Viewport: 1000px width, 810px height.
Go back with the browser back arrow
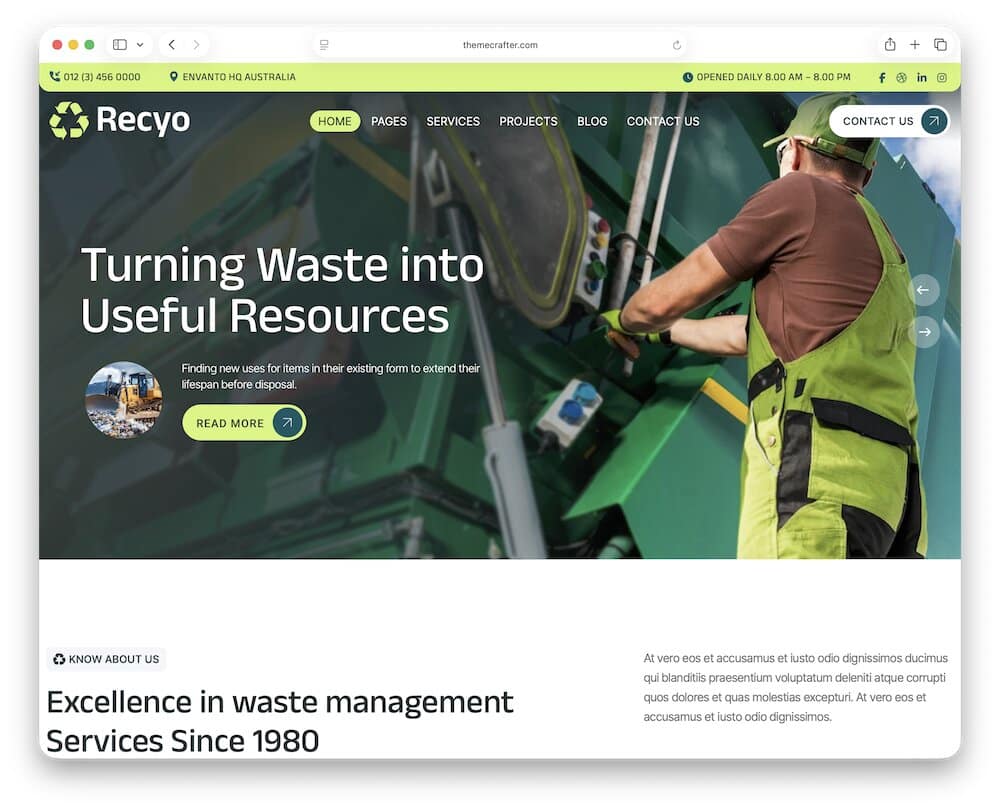172,45
